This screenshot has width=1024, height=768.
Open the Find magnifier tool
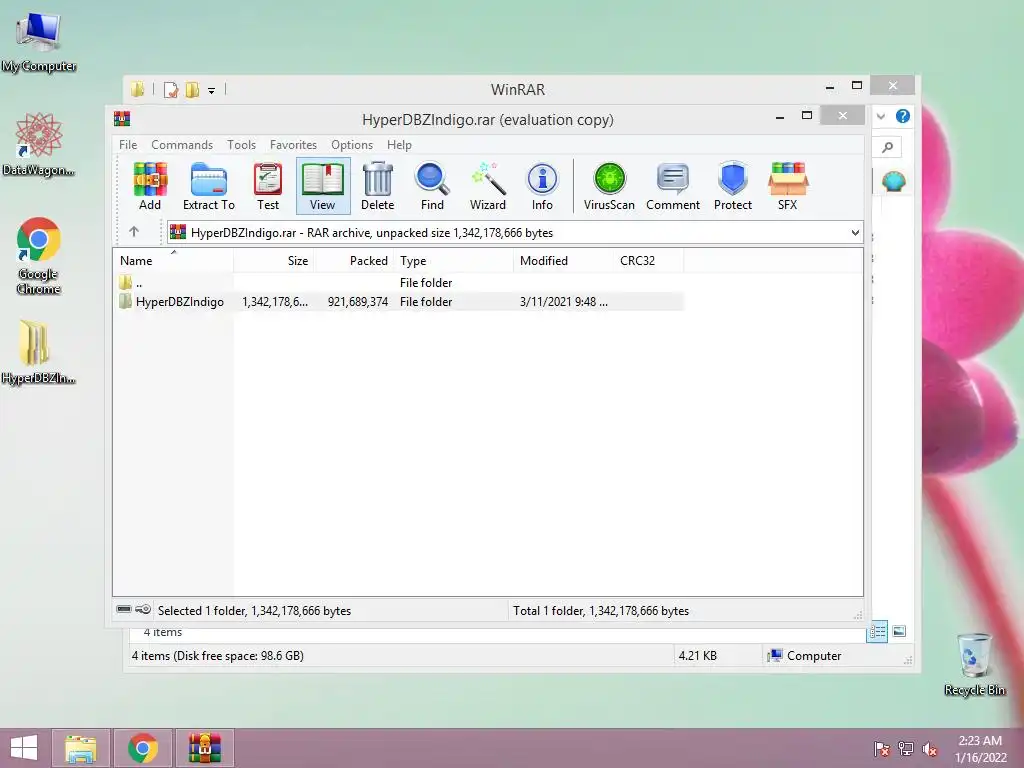(432, 186)
